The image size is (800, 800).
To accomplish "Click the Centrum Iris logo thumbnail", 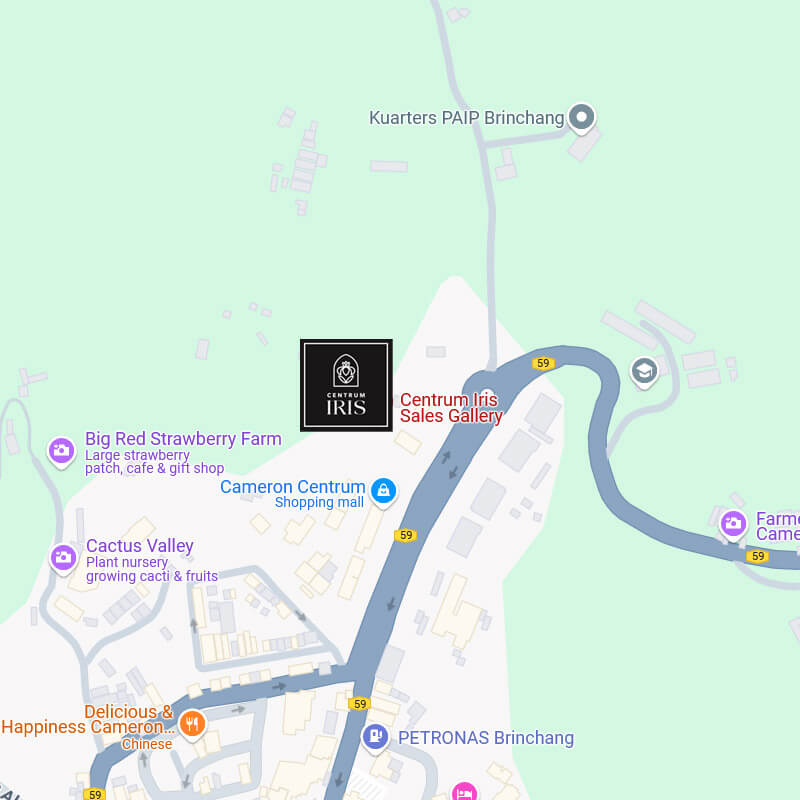I will 346,385.
